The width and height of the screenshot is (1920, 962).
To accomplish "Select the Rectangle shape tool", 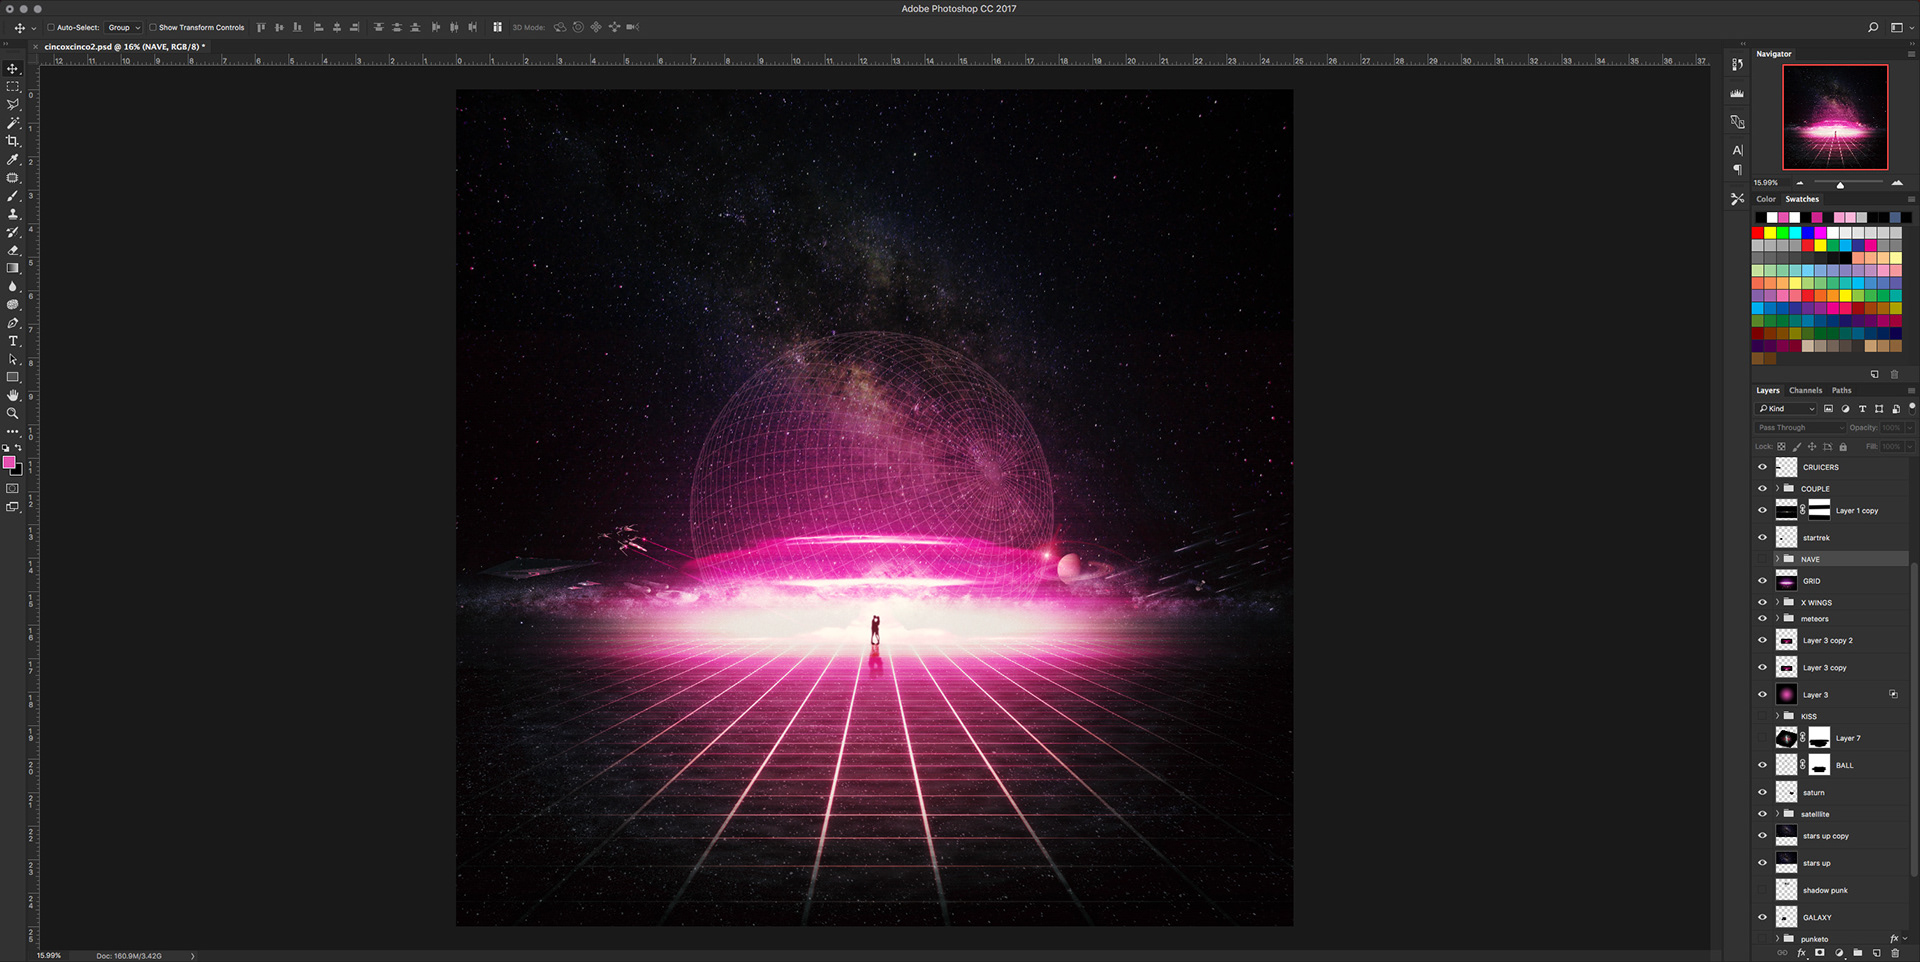I will click(13, 377).
